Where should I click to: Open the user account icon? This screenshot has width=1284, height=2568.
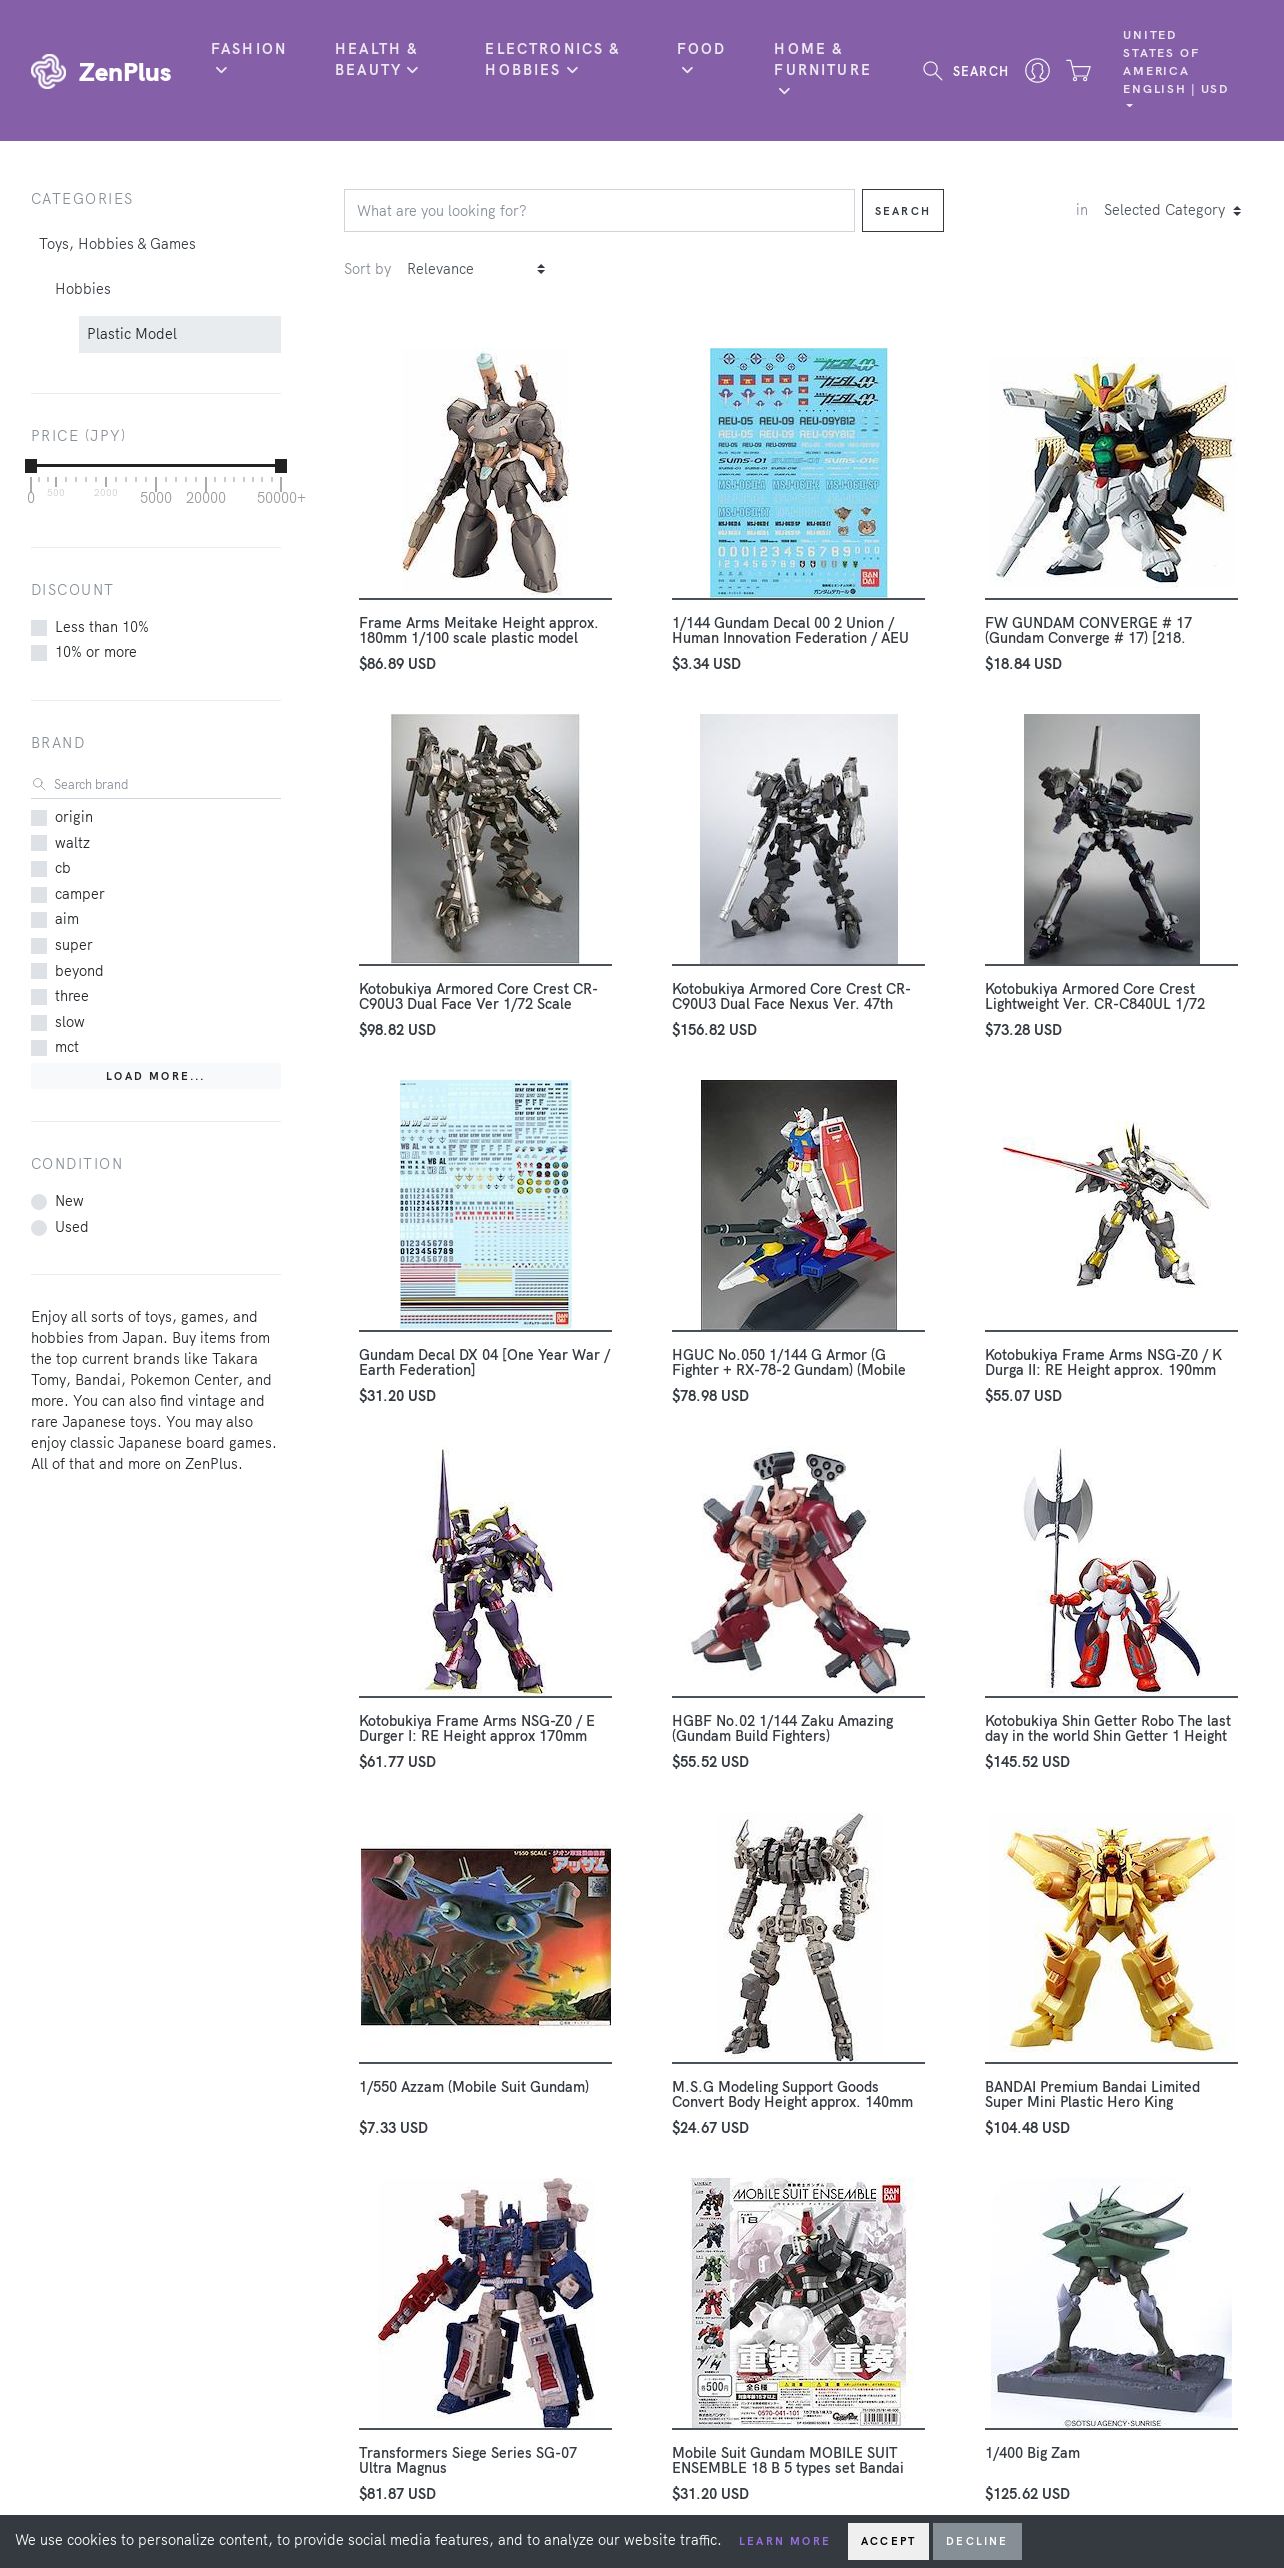click(x=1037, y=71)
